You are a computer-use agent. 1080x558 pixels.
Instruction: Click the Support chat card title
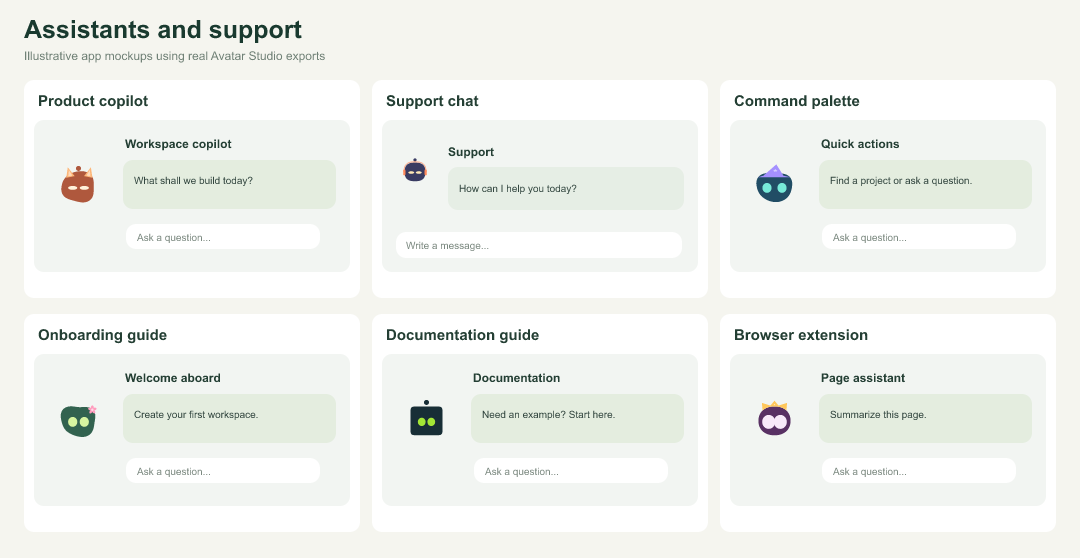coord(432,101)
